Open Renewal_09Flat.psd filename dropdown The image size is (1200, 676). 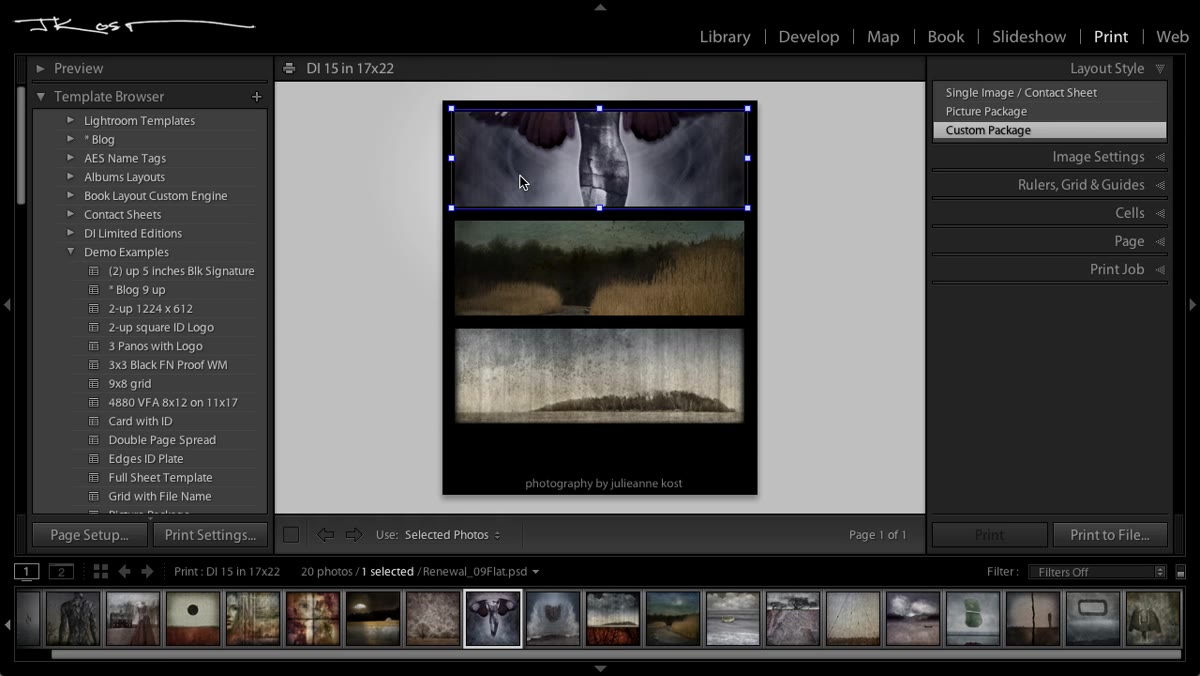click(x=481, y=572)
